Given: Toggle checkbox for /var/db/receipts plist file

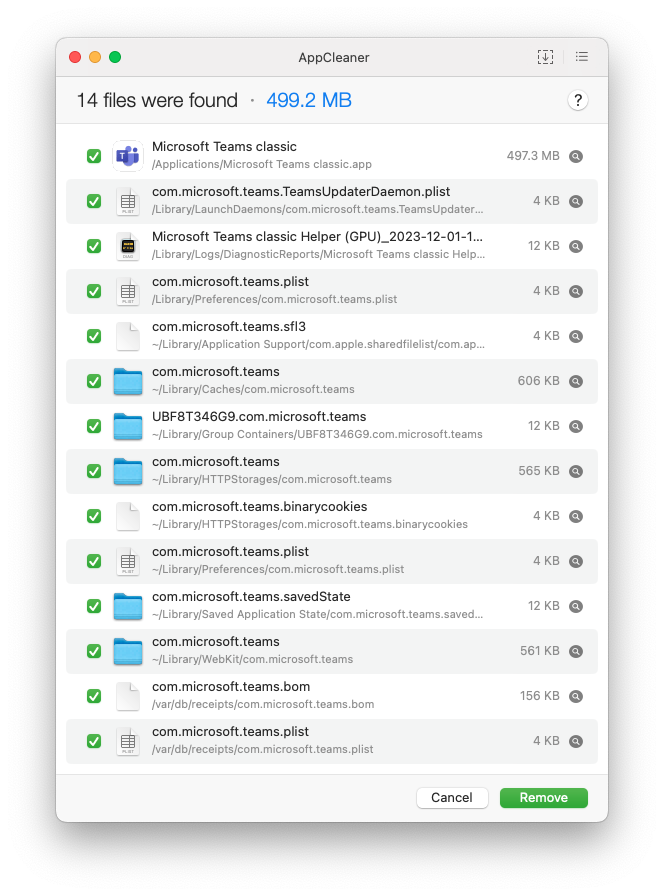Looking at the screenshot, I should tap(94, 741).
